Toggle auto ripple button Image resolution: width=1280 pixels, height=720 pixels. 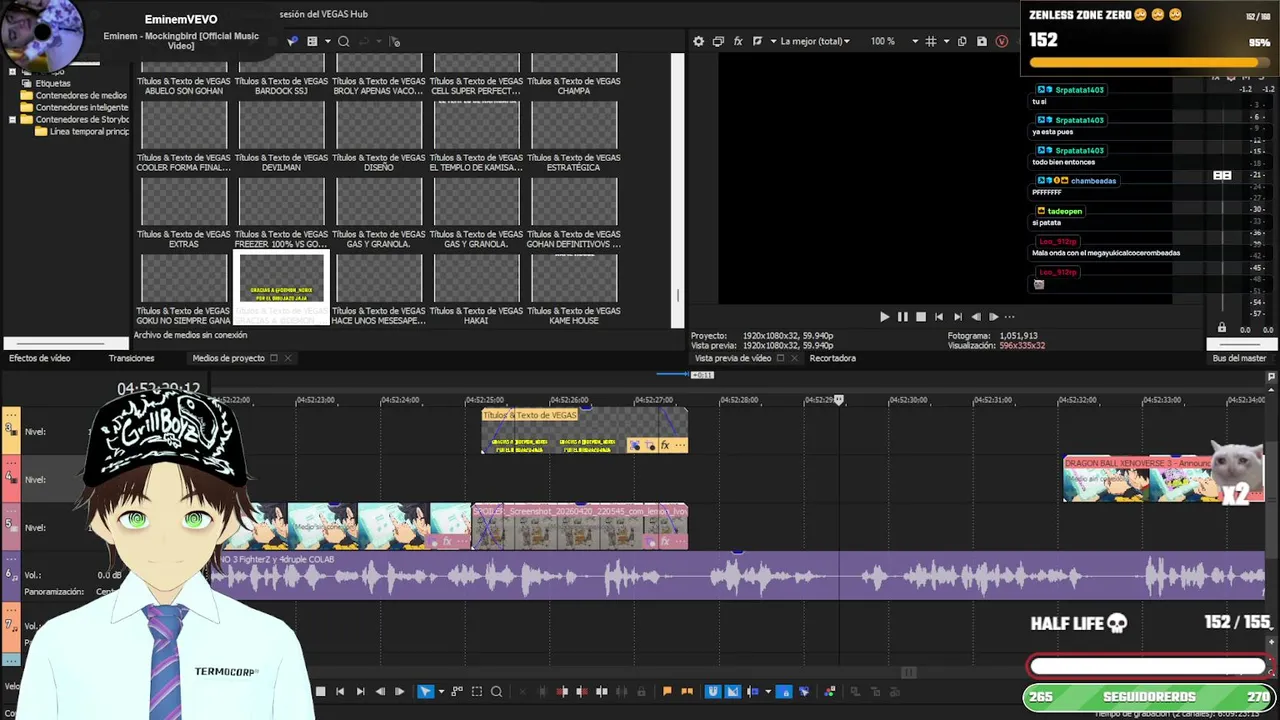[752, 691]
